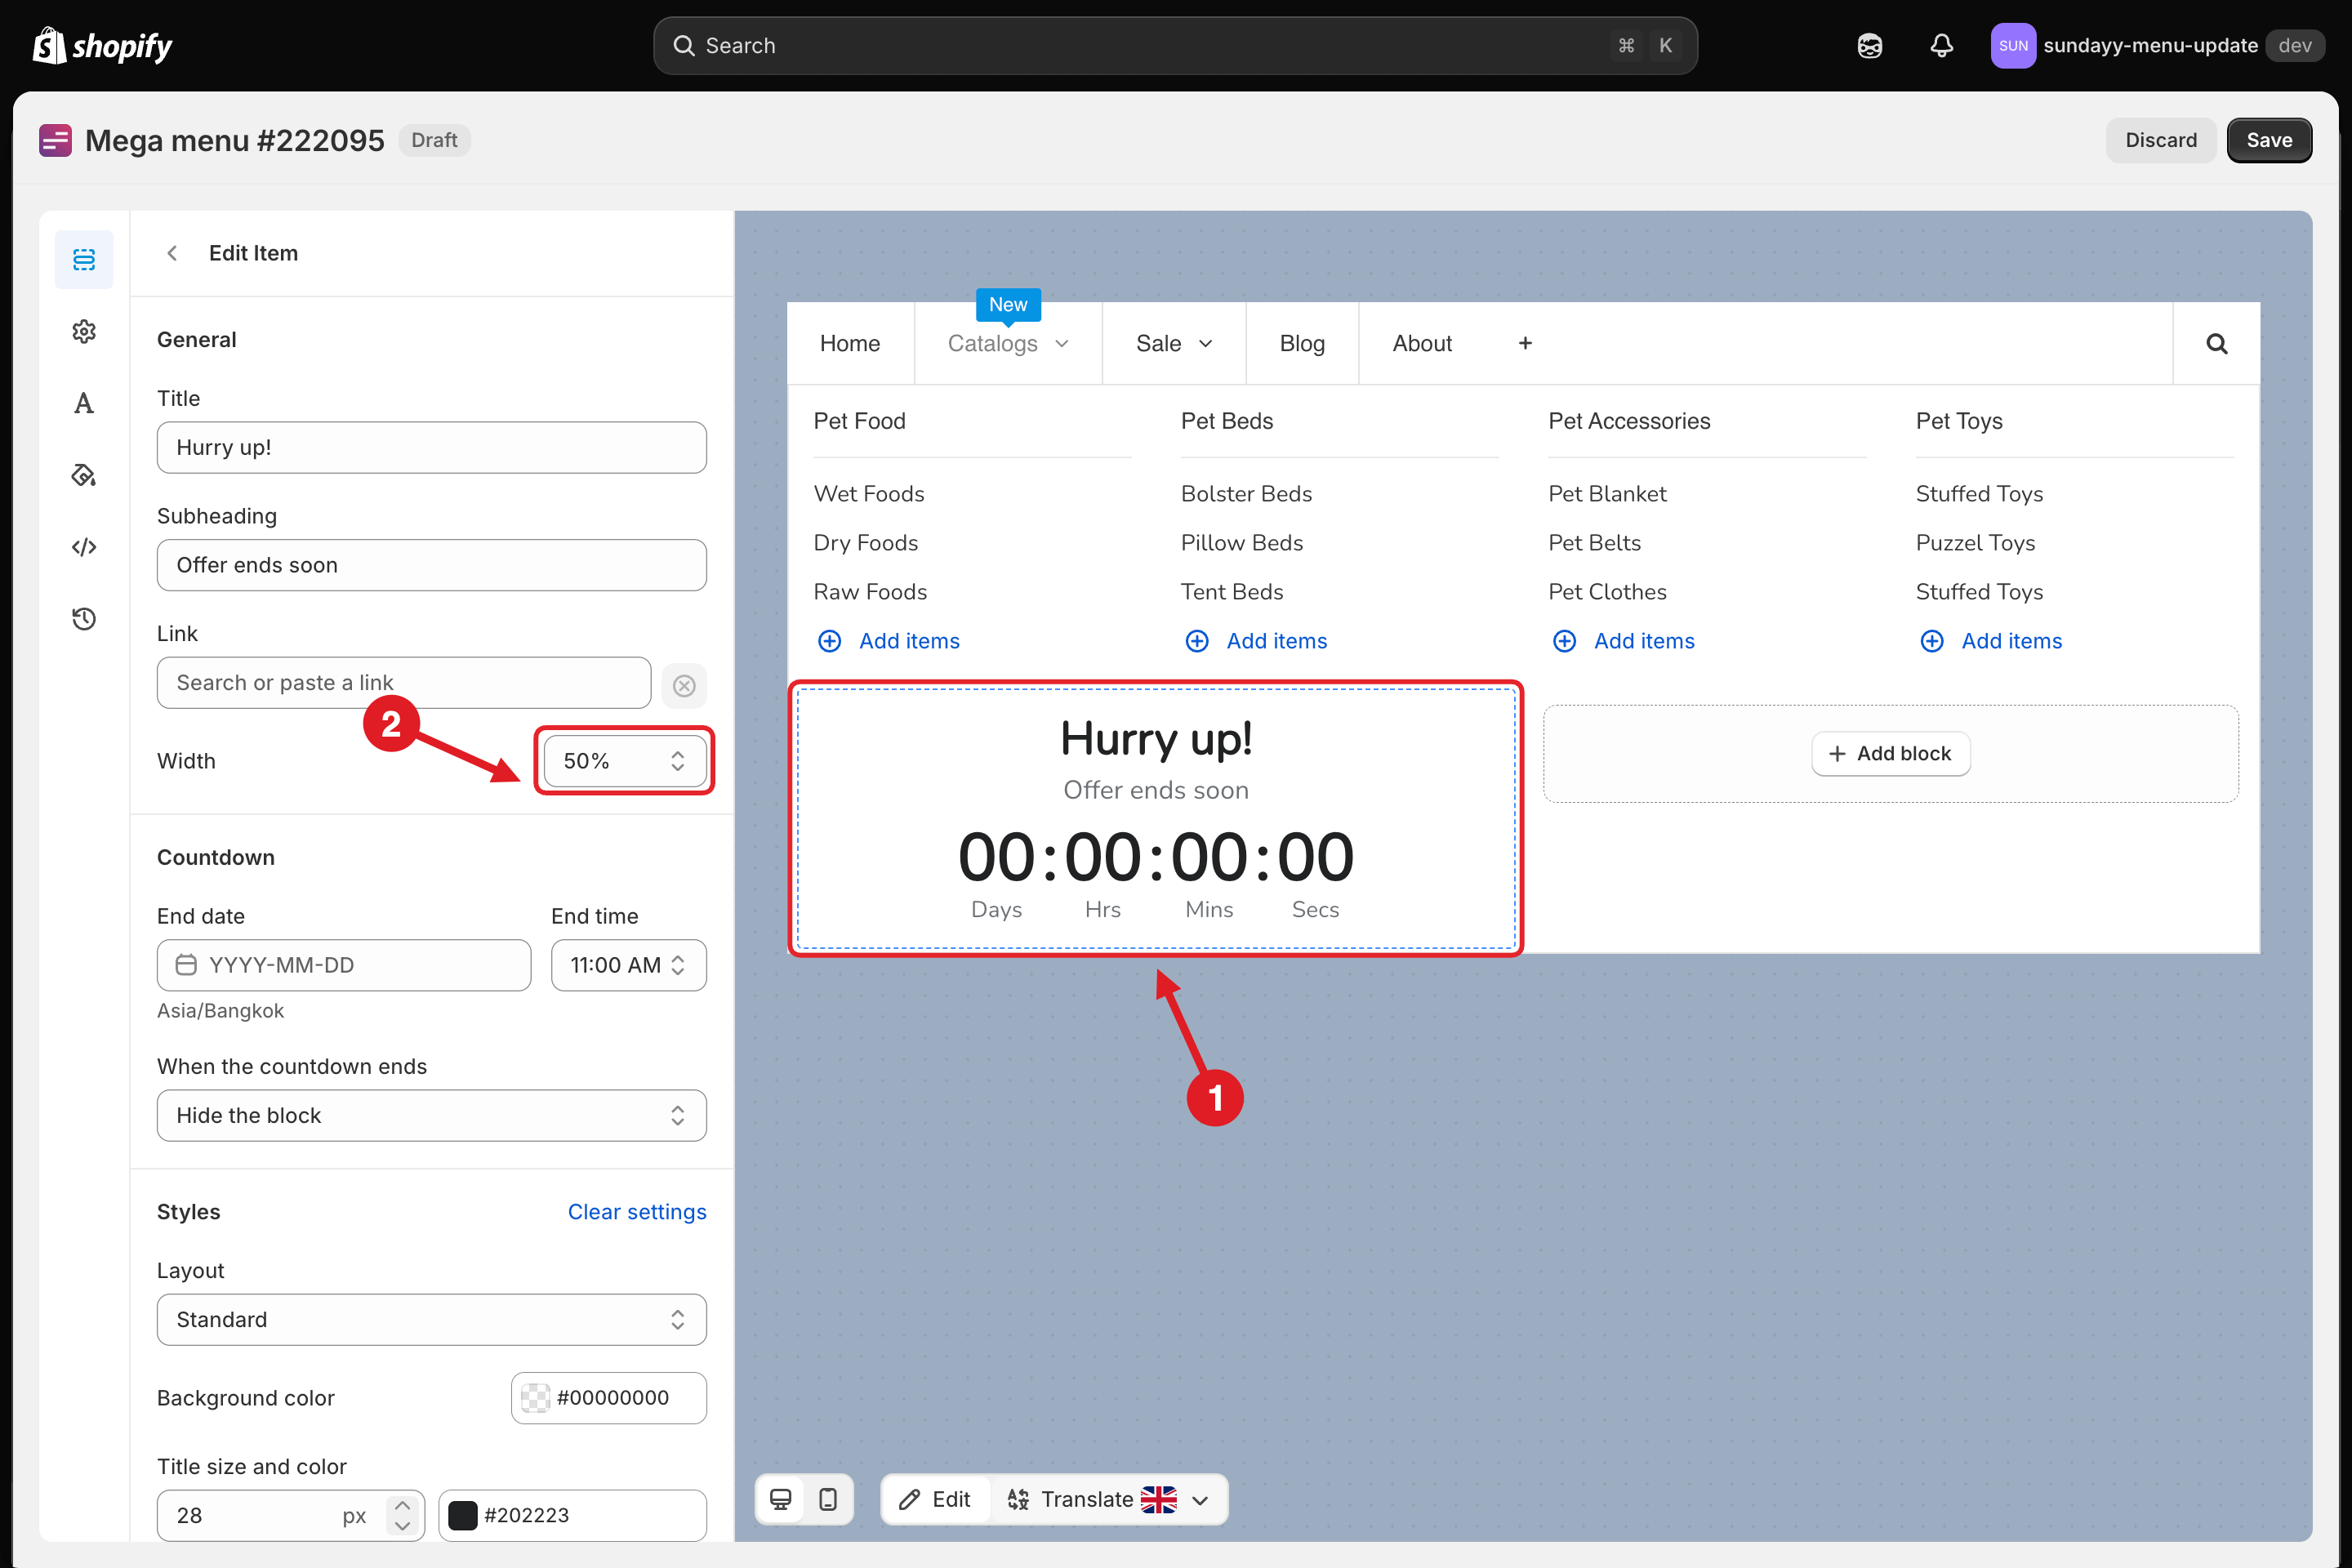This screenshot has width=2352, height=1568.
Task: Open sundayy-menu-update account menu
Action: click(2156, 46)
